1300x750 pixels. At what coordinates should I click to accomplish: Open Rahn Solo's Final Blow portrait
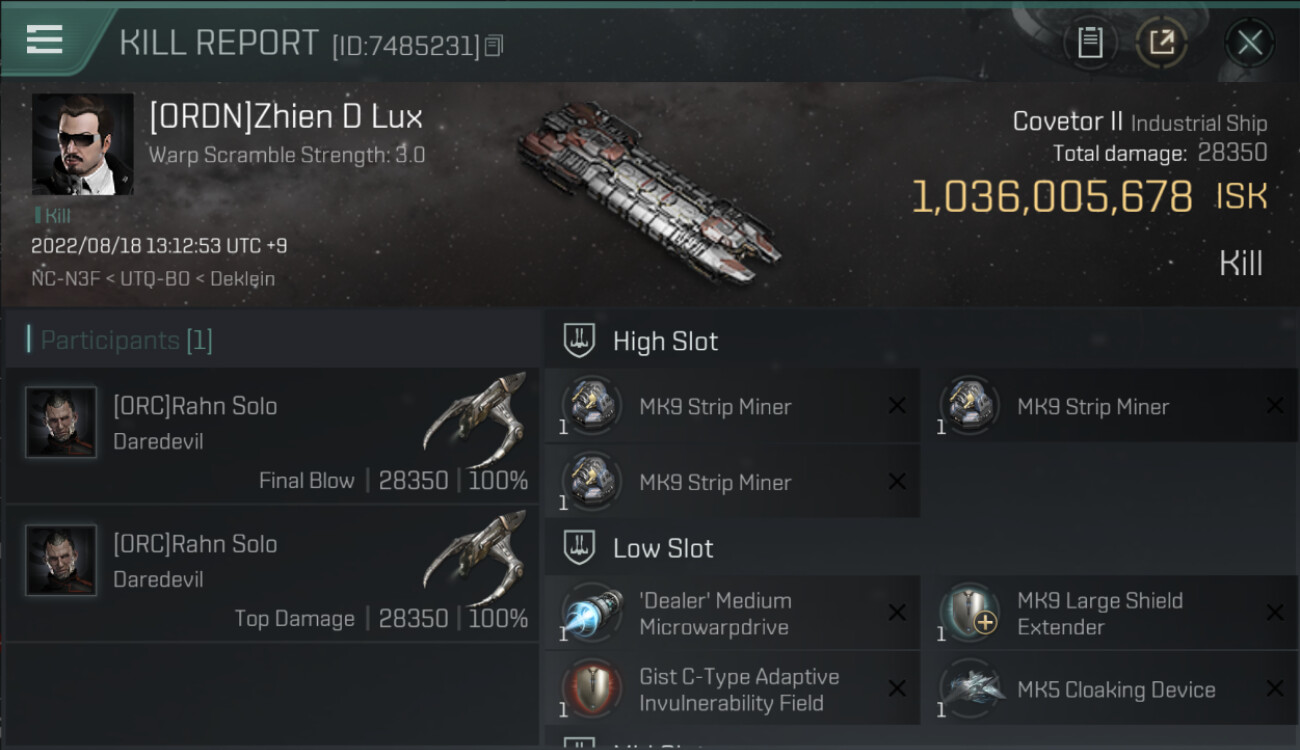point(61,423)
